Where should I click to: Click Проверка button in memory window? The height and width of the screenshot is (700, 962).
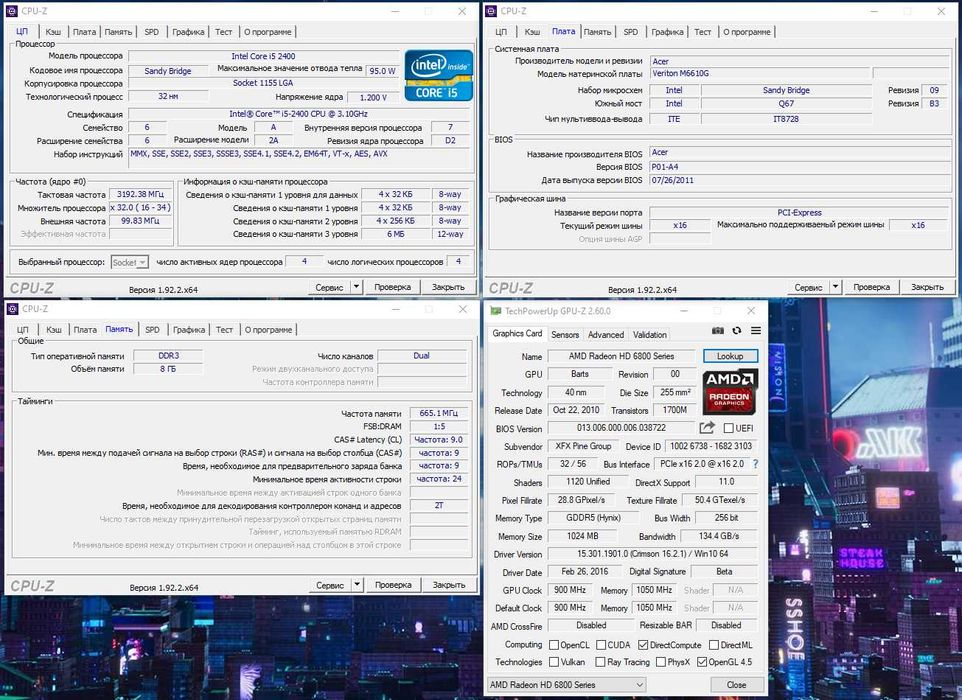393,585
